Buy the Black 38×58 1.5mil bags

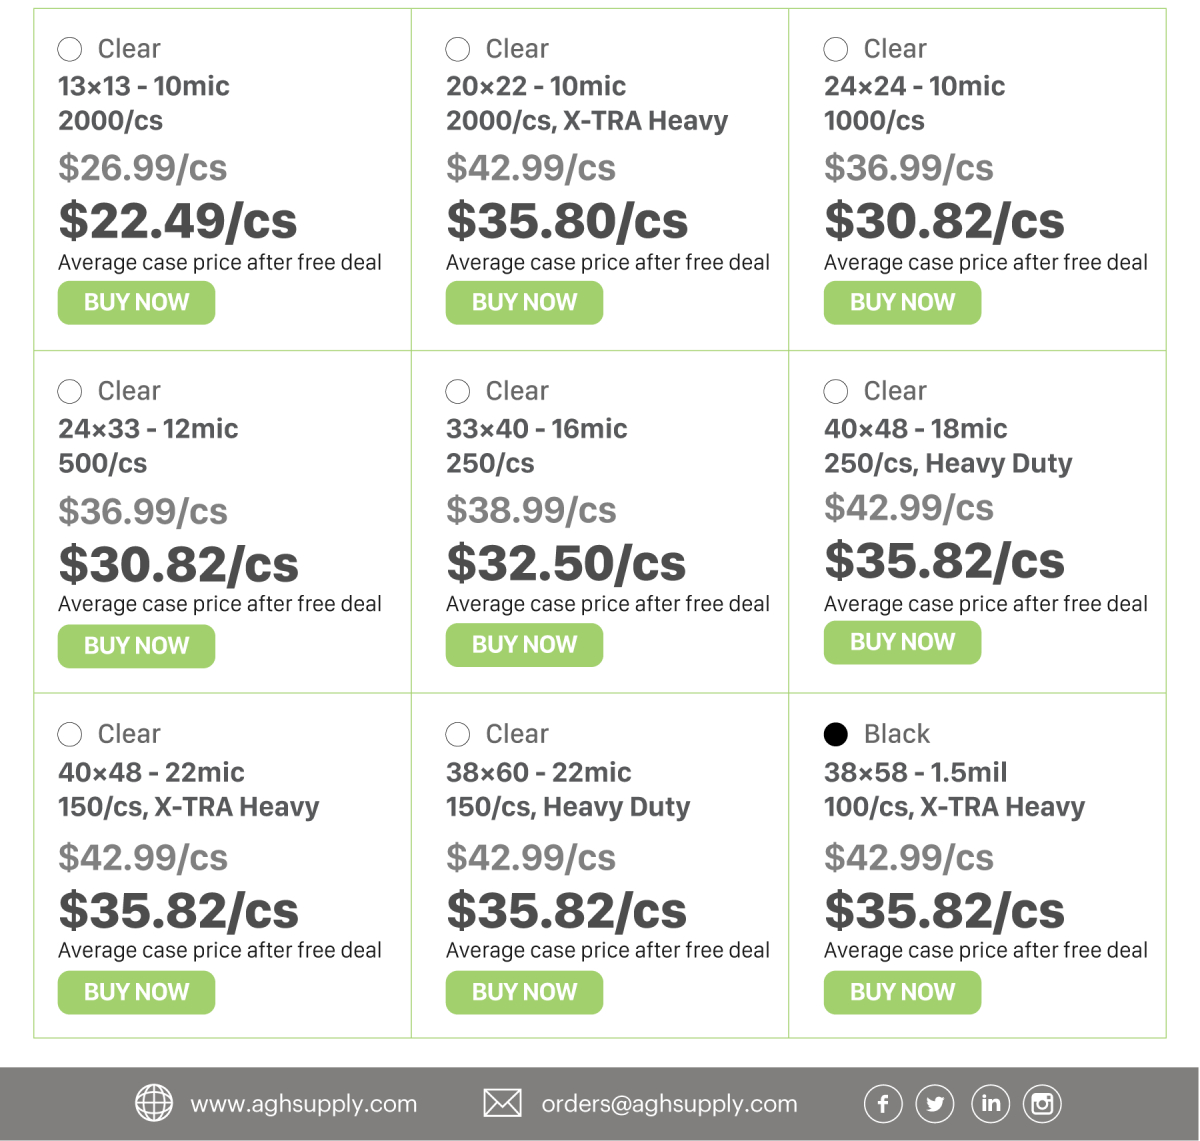click(x=902, y=992)
